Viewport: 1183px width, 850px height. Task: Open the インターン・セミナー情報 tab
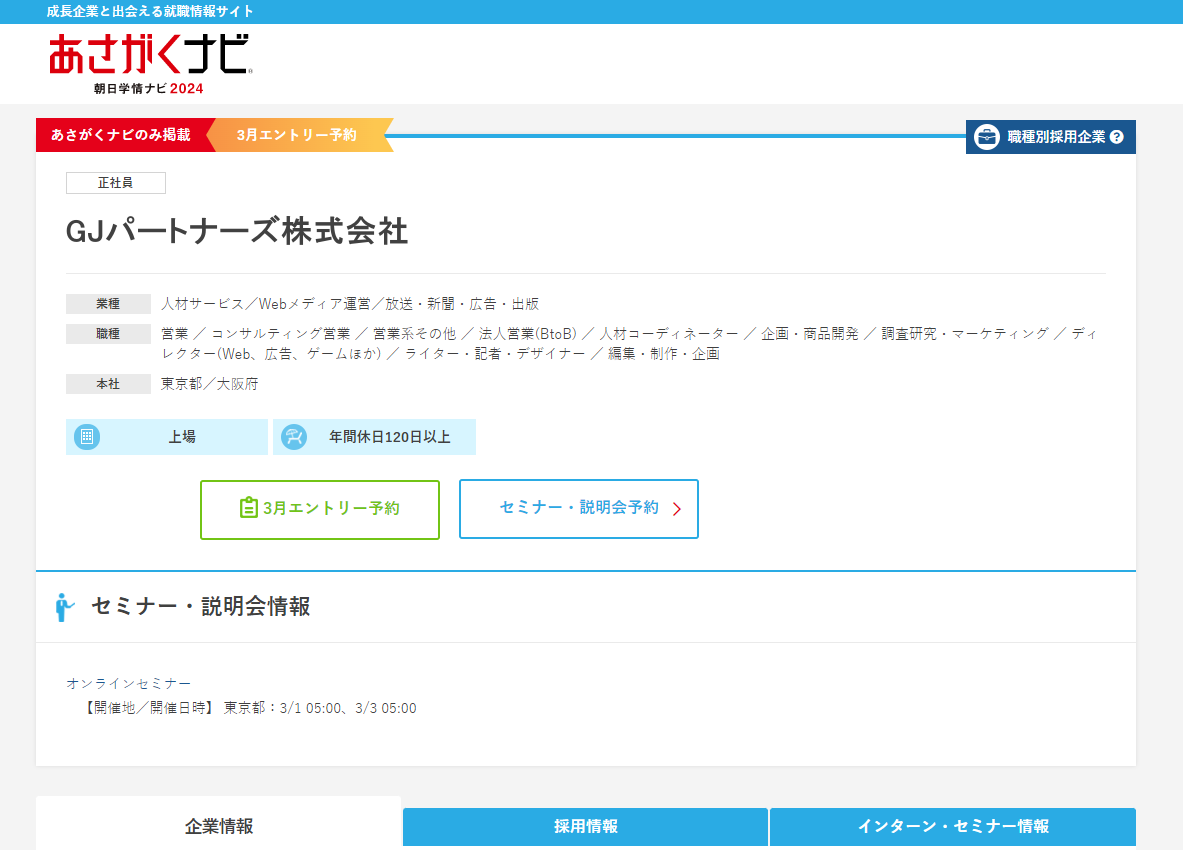click(x=953, y=827)
